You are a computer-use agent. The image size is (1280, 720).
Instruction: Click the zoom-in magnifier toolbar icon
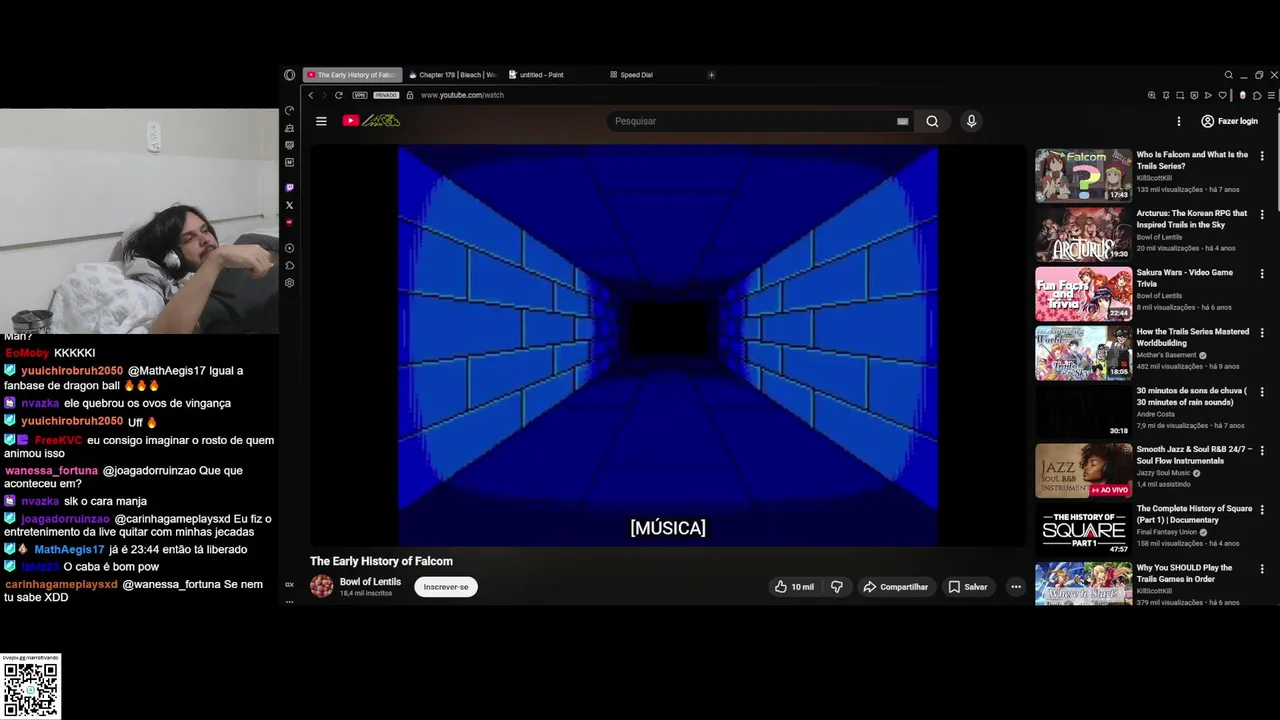point(1152,96)
